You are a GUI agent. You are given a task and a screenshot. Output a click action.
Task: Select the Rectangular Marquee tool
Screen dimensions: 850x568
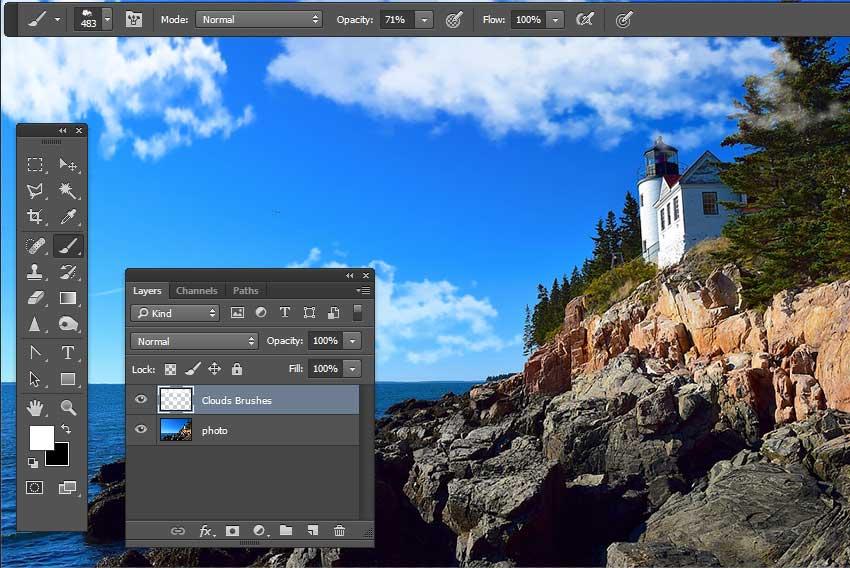click(35, 164)
